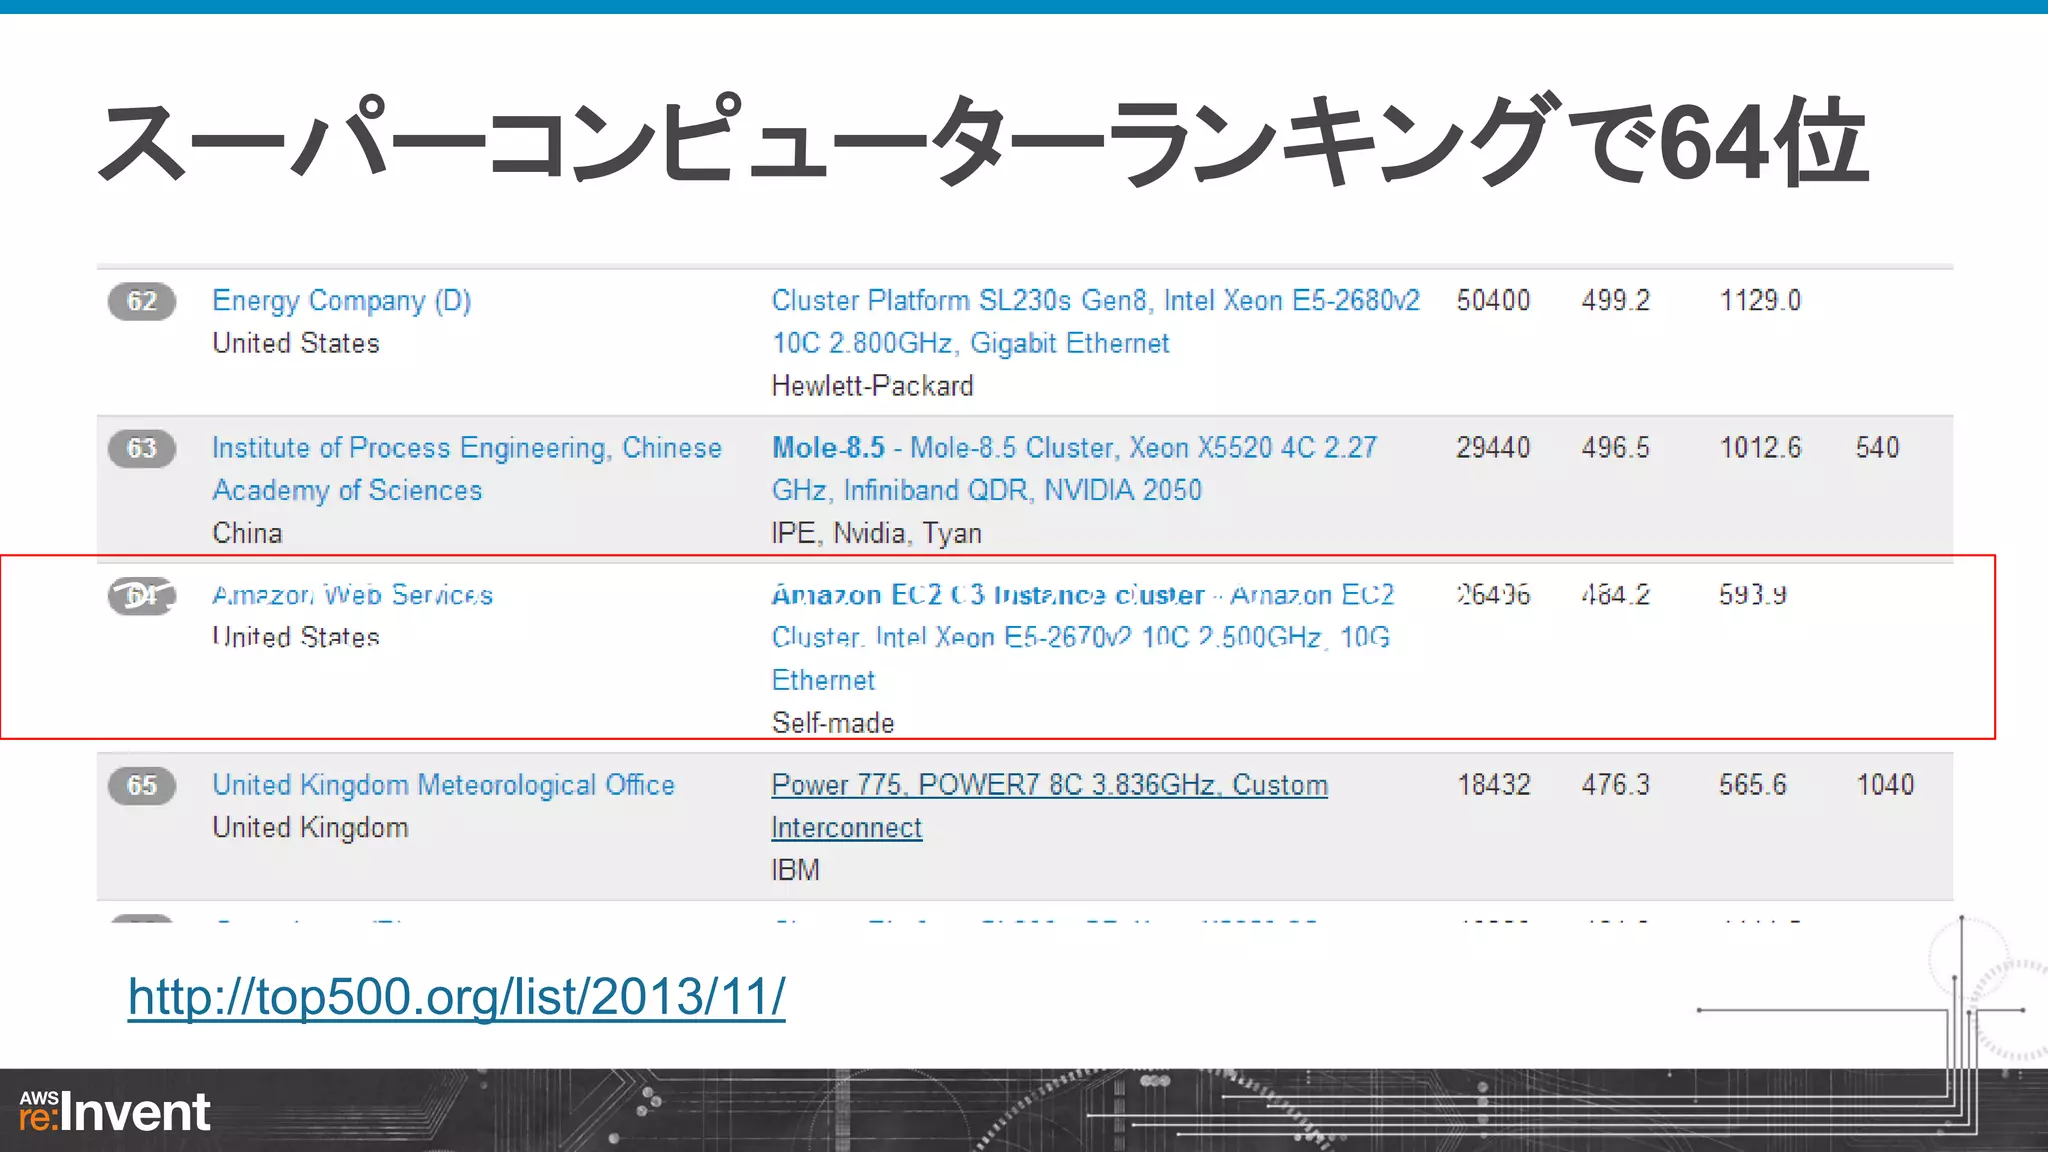Viewport: 2048px width, 1152px height.
Task: Click the power value 540
Action: coord(1877,447)
